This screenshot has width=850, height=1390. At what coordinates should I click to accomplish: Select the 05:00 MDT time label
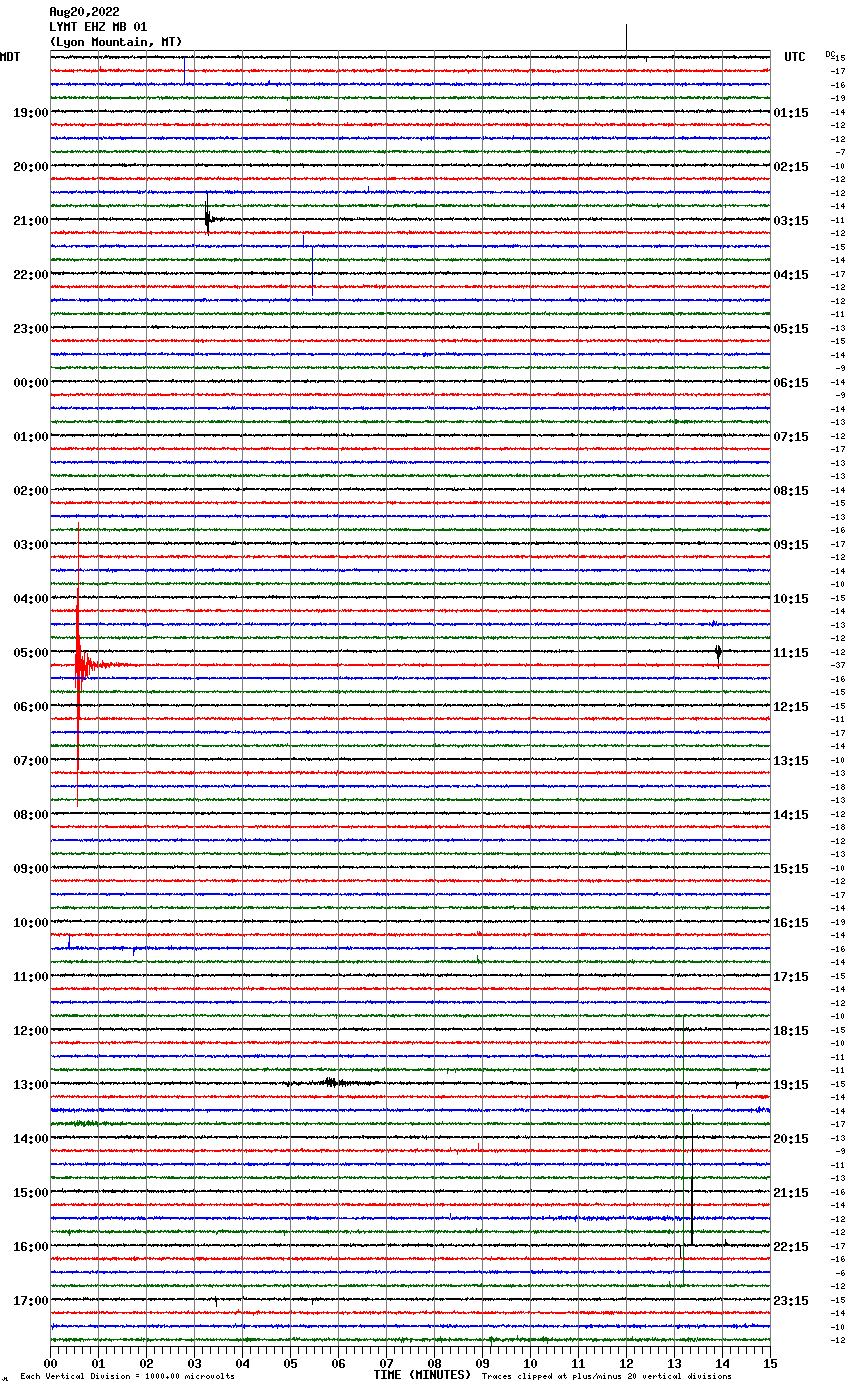tap(30, 652)
